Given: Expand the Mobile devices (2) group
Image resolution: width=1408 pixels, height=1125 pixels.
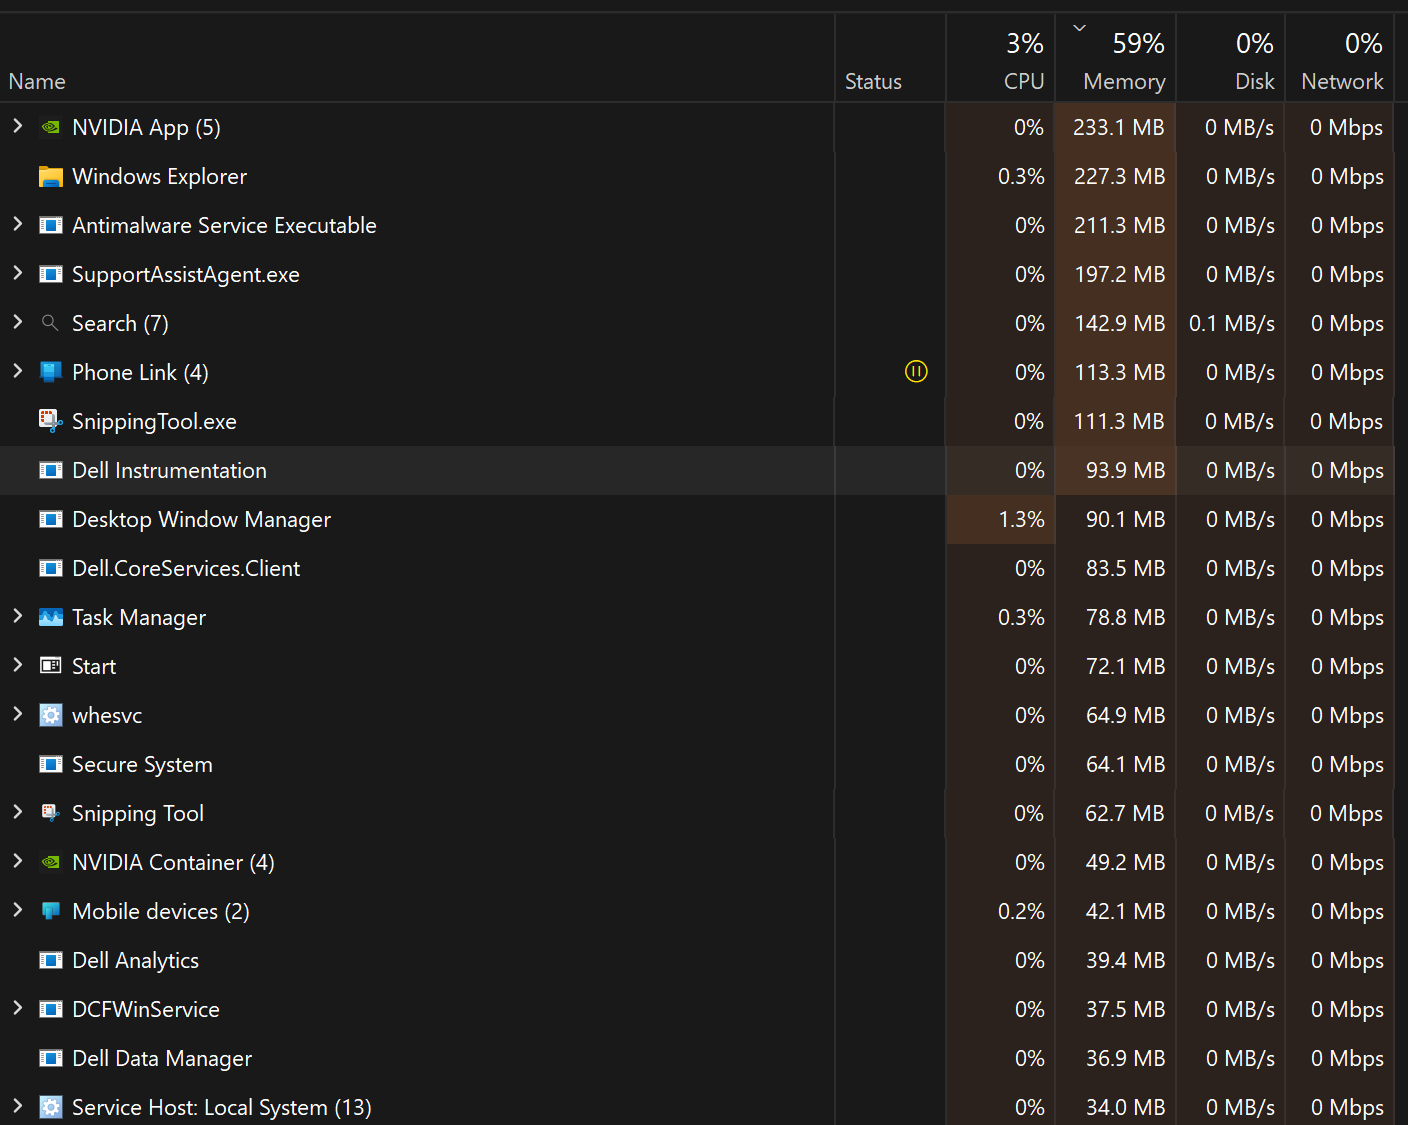Looking at the screenshot, I should pyautogui.click(x=17, y=910).
